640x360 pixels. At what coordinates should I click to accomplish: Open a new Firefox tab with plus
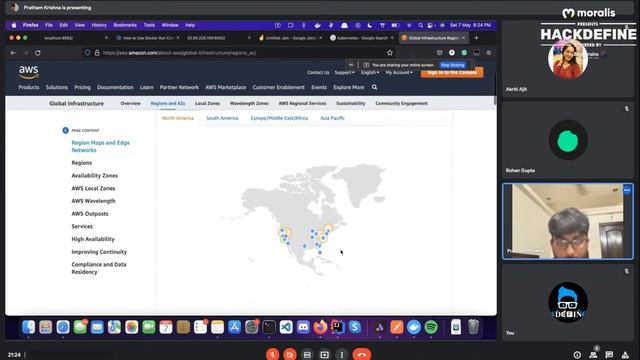(476, 38)
